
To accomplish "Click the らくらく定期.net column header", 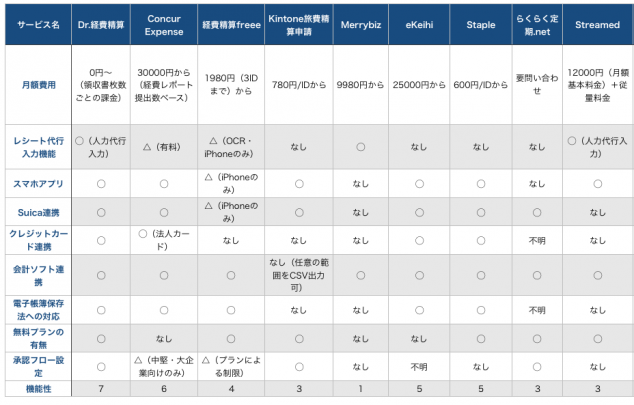I will tap(537, 25).
